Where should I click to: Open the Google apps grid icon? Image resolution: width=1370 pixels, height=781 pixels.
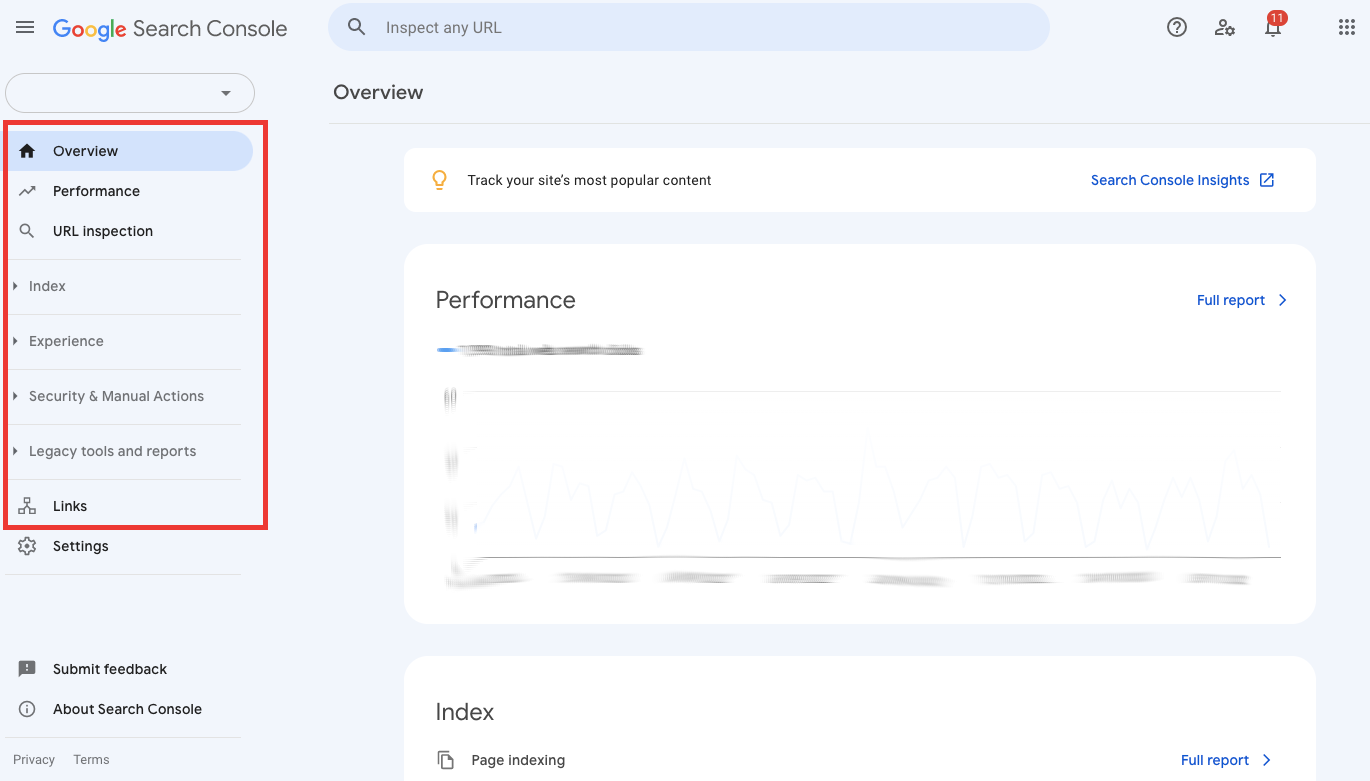1346,28
